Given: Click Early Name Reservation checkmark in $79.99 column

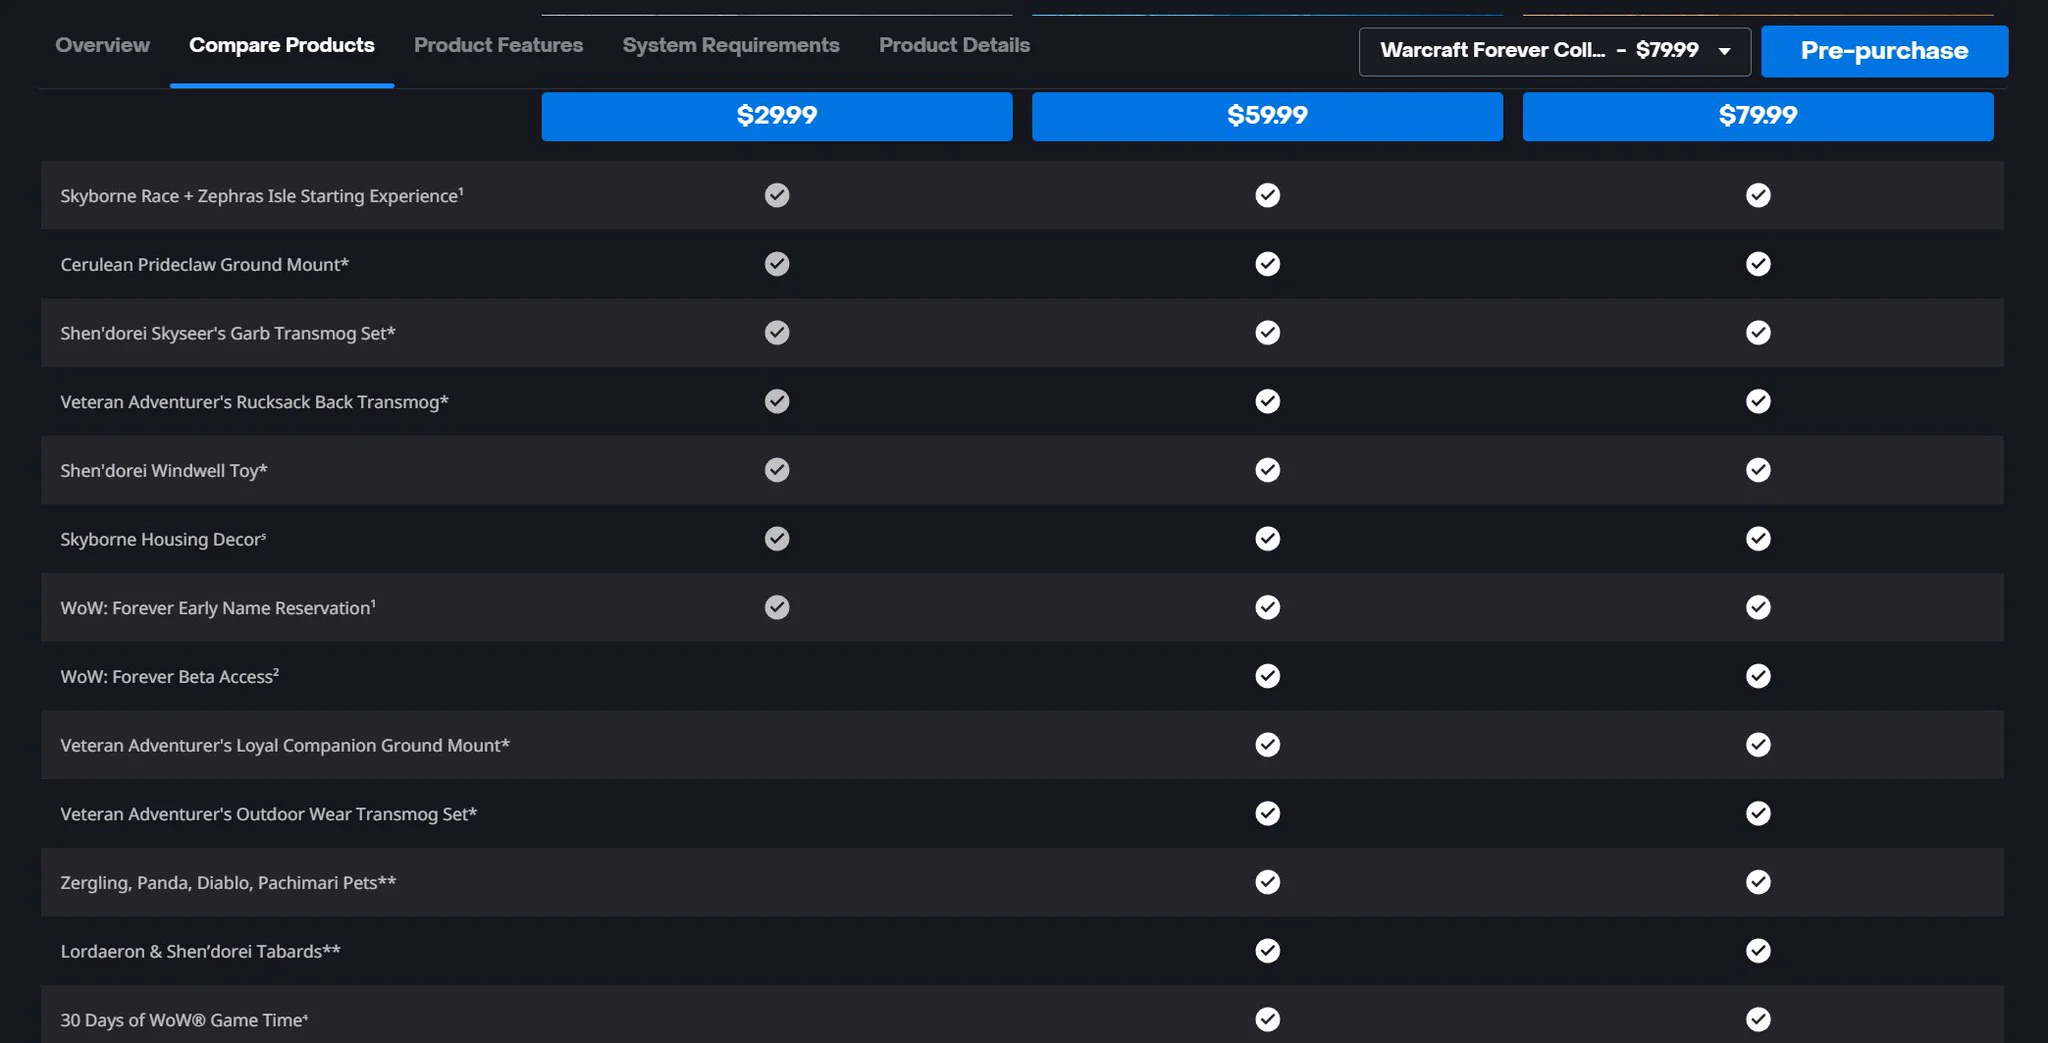Looking at the screenshot, I should [1758, 607].
